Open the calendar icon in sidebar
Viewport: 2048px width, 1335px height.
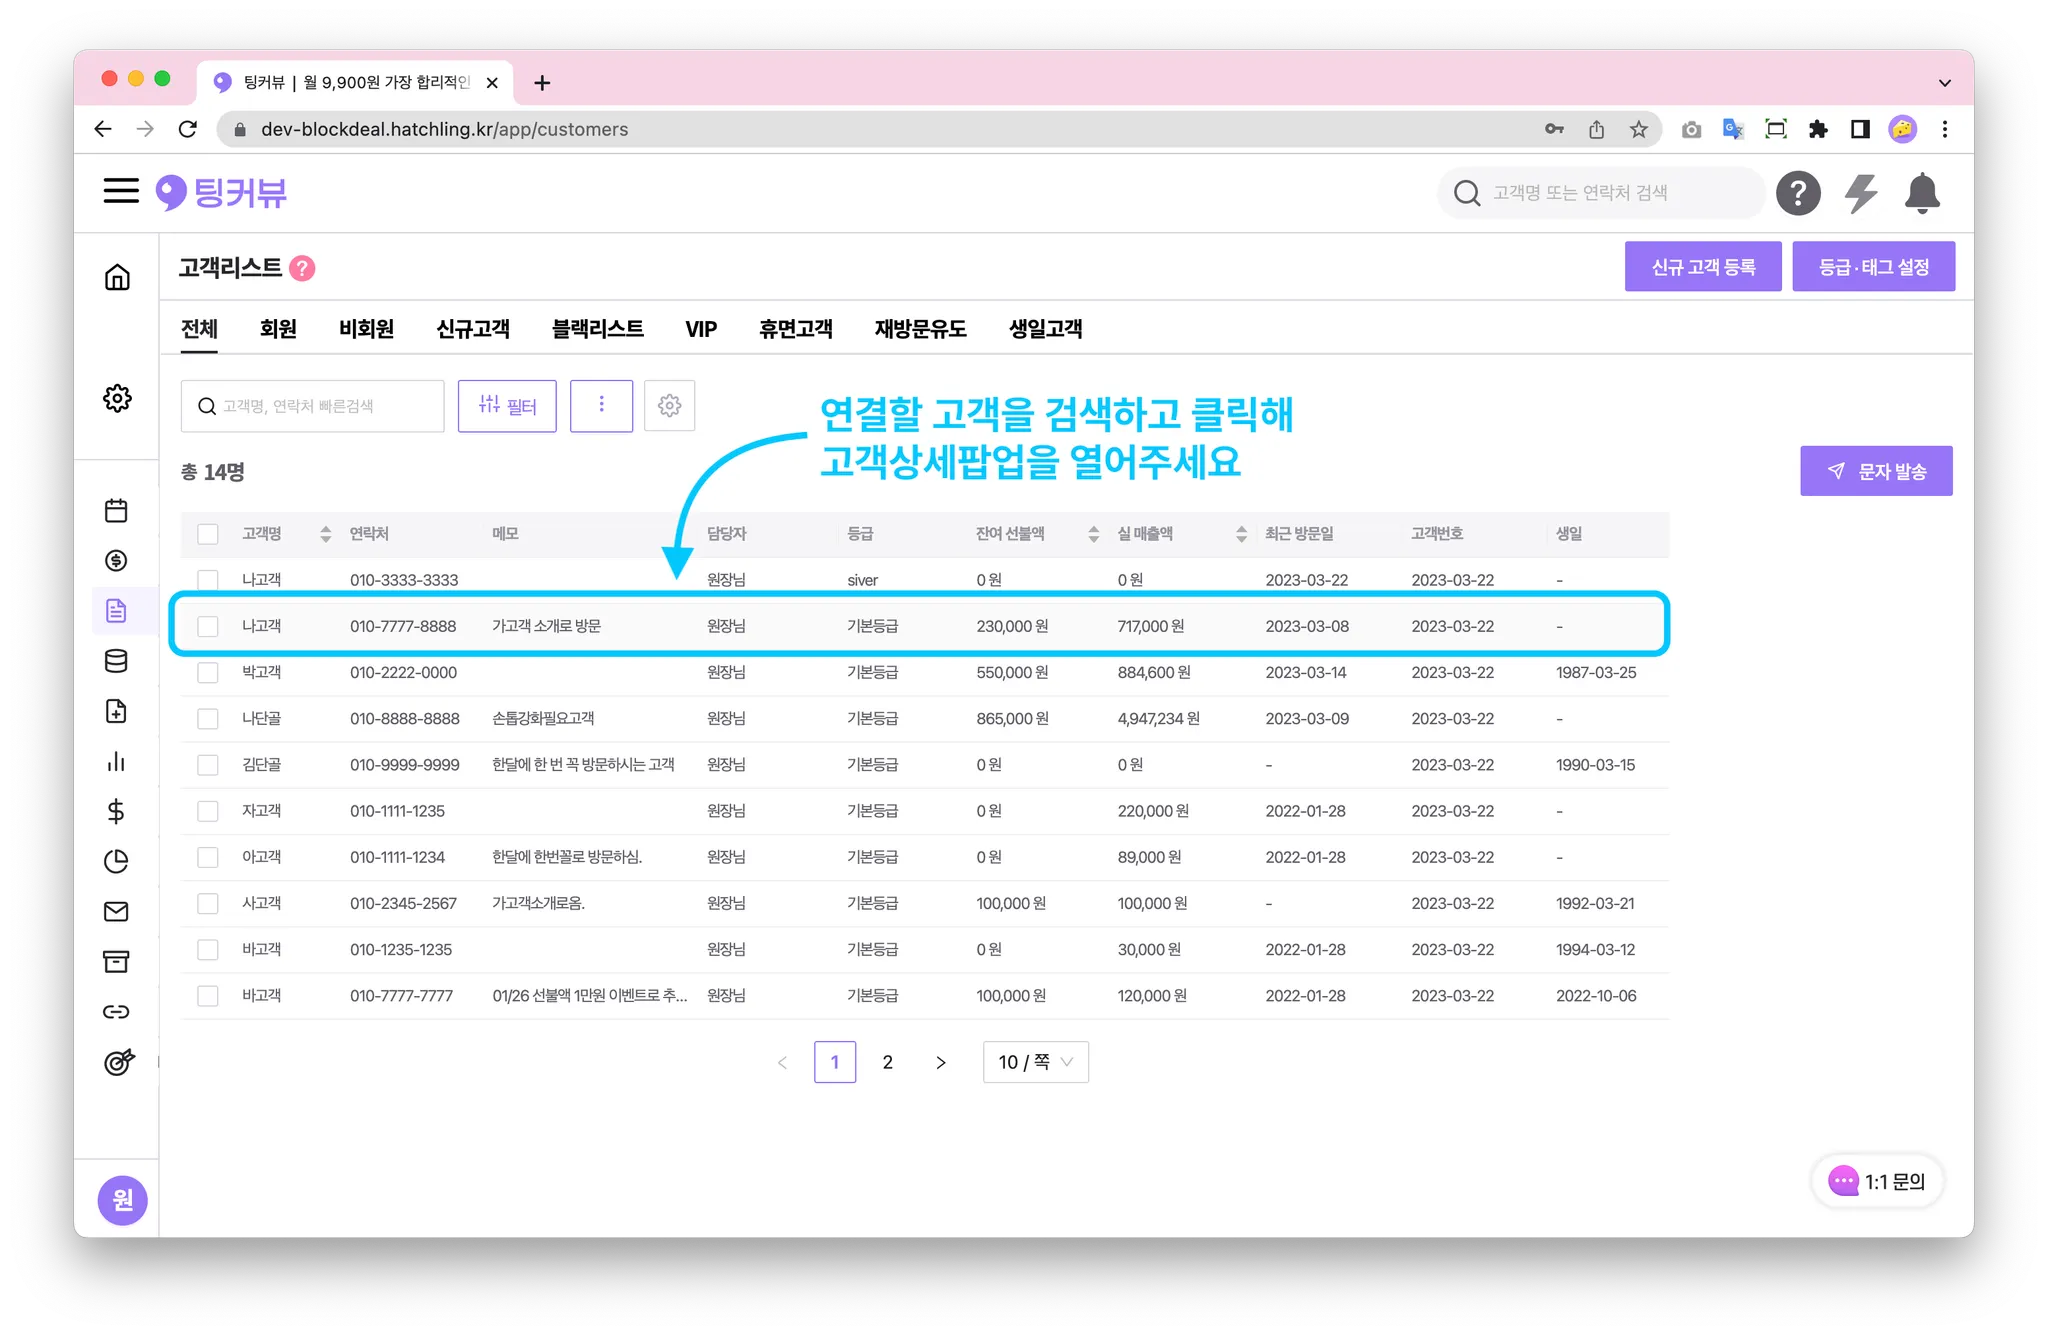point(116,511)
